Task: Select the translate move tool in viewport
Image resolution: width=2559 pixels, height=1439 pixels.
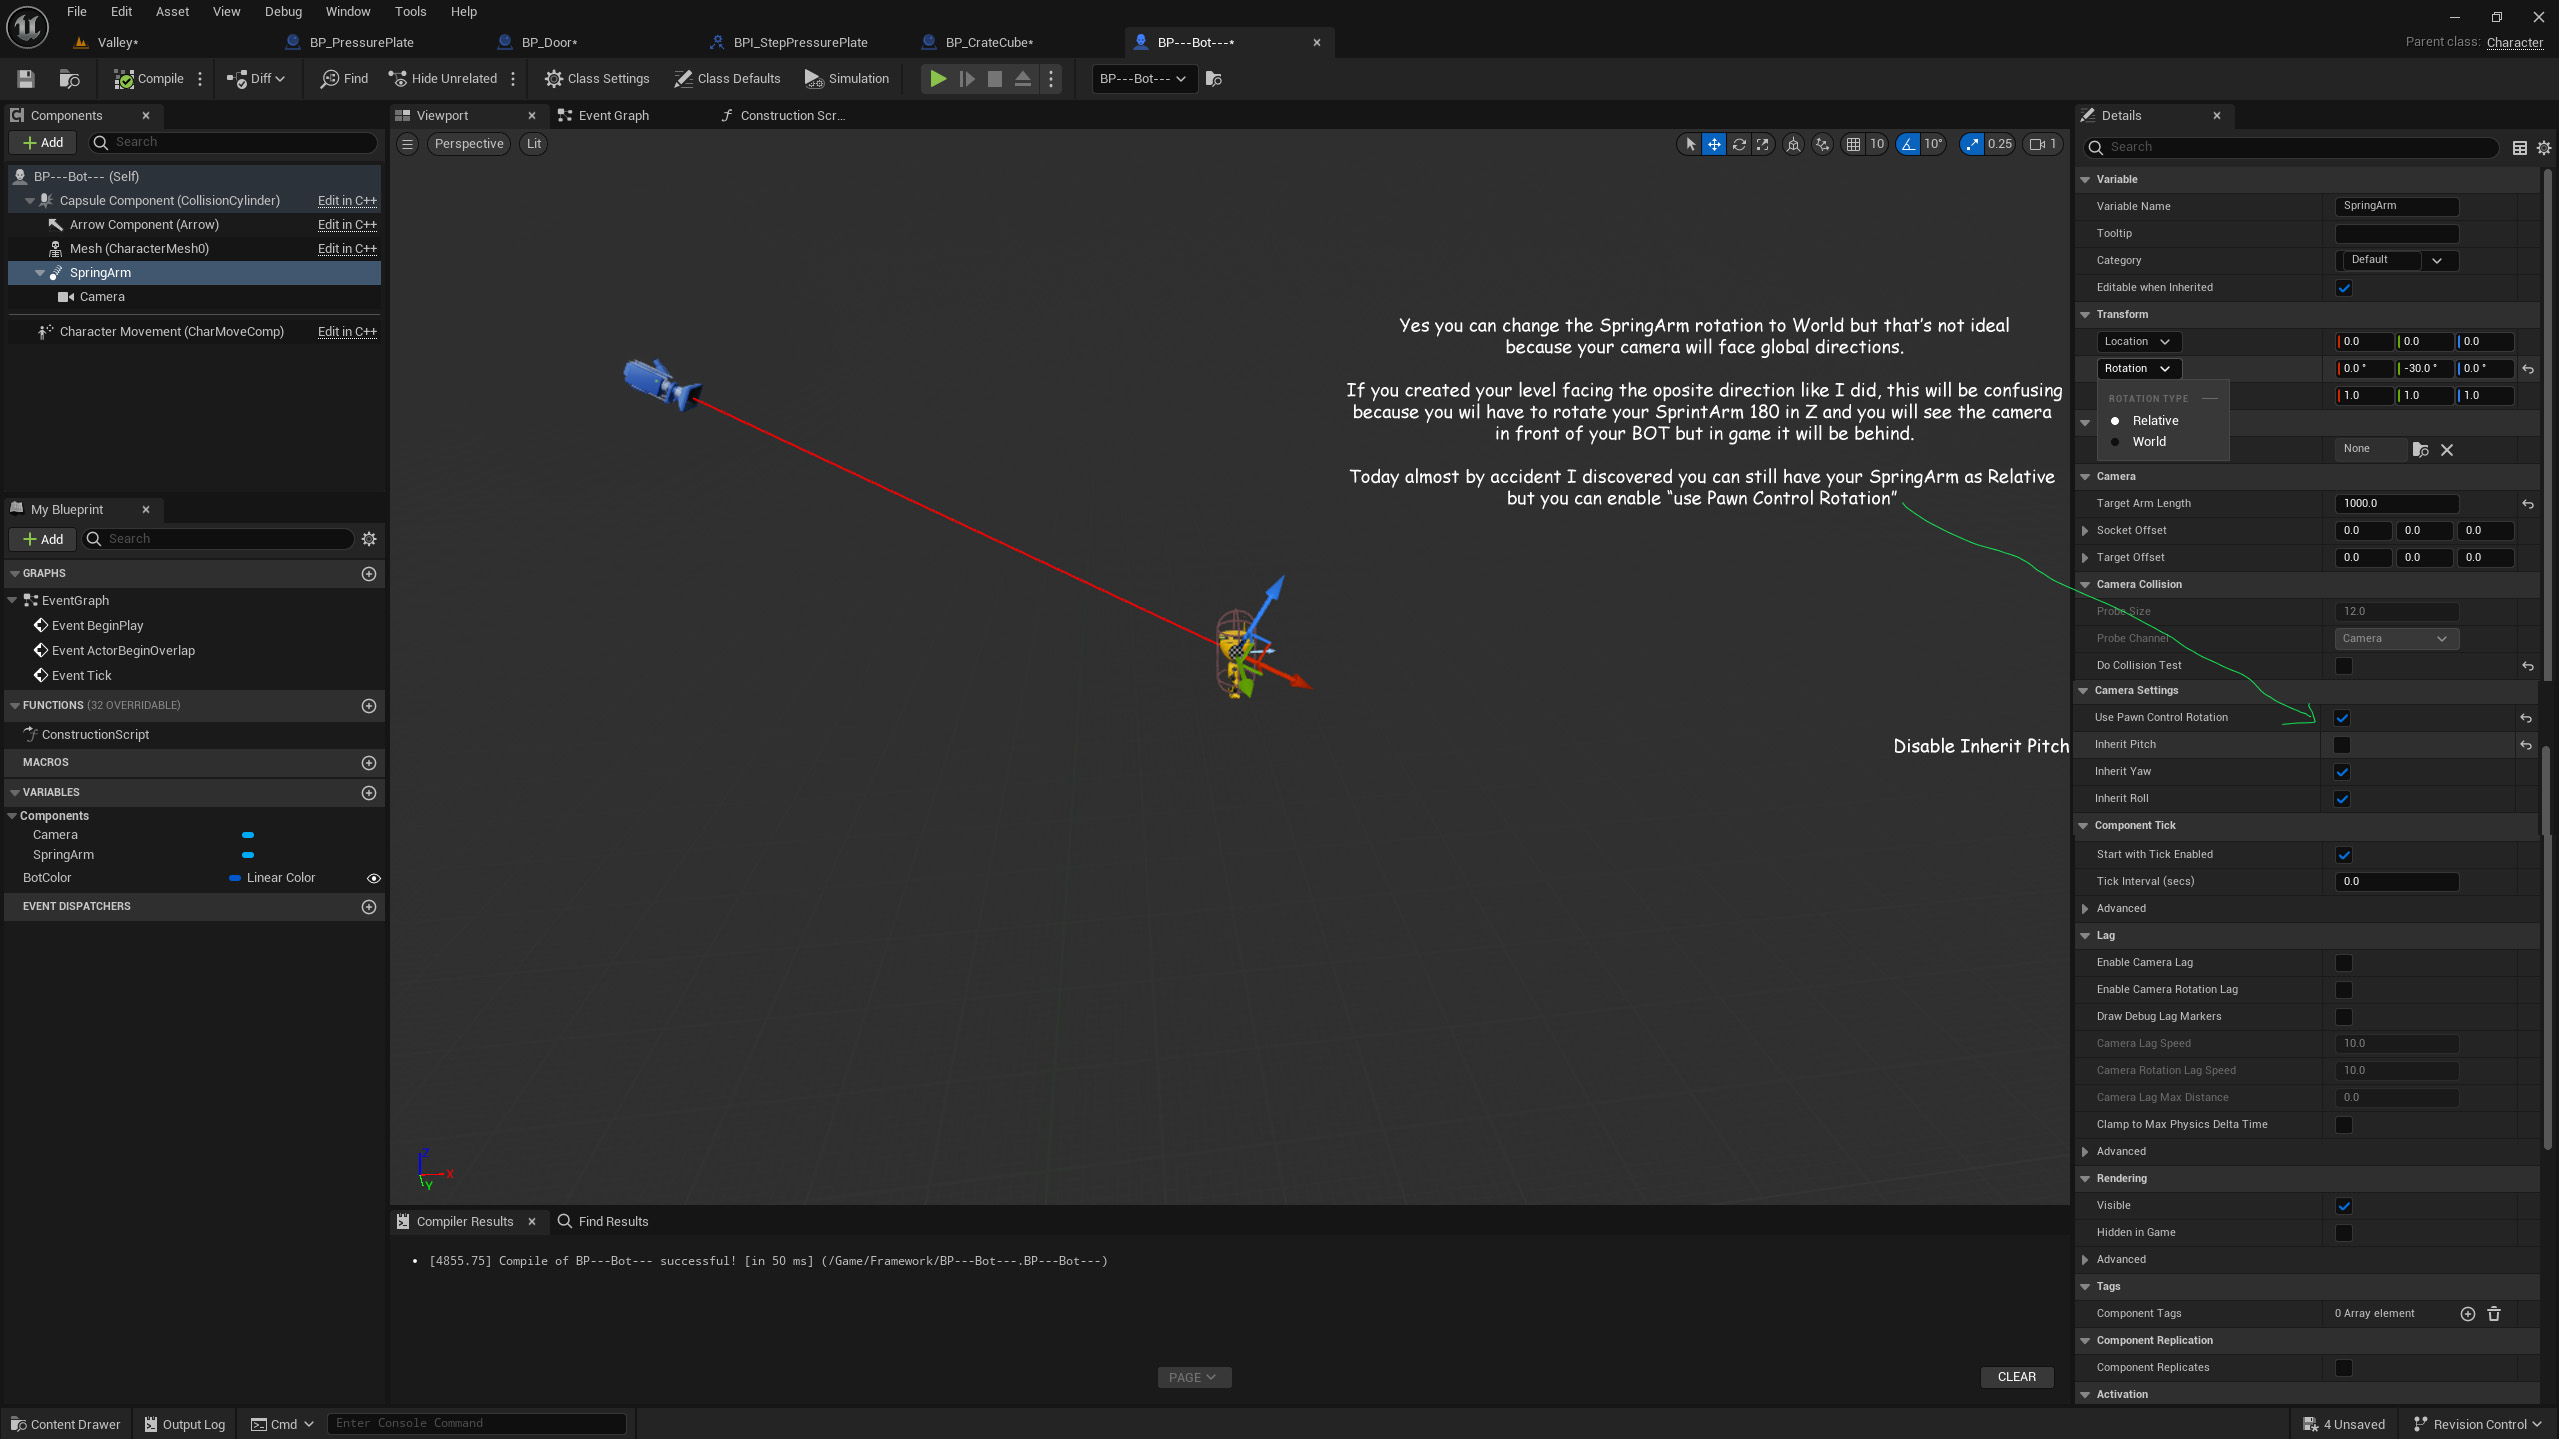Action: (1714, 144)
